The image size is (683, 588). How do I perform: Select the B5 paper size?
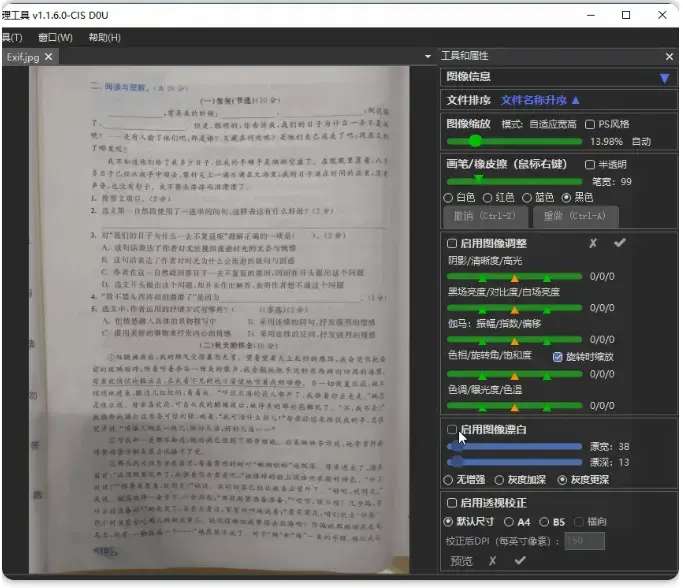(x=544, y=522)
